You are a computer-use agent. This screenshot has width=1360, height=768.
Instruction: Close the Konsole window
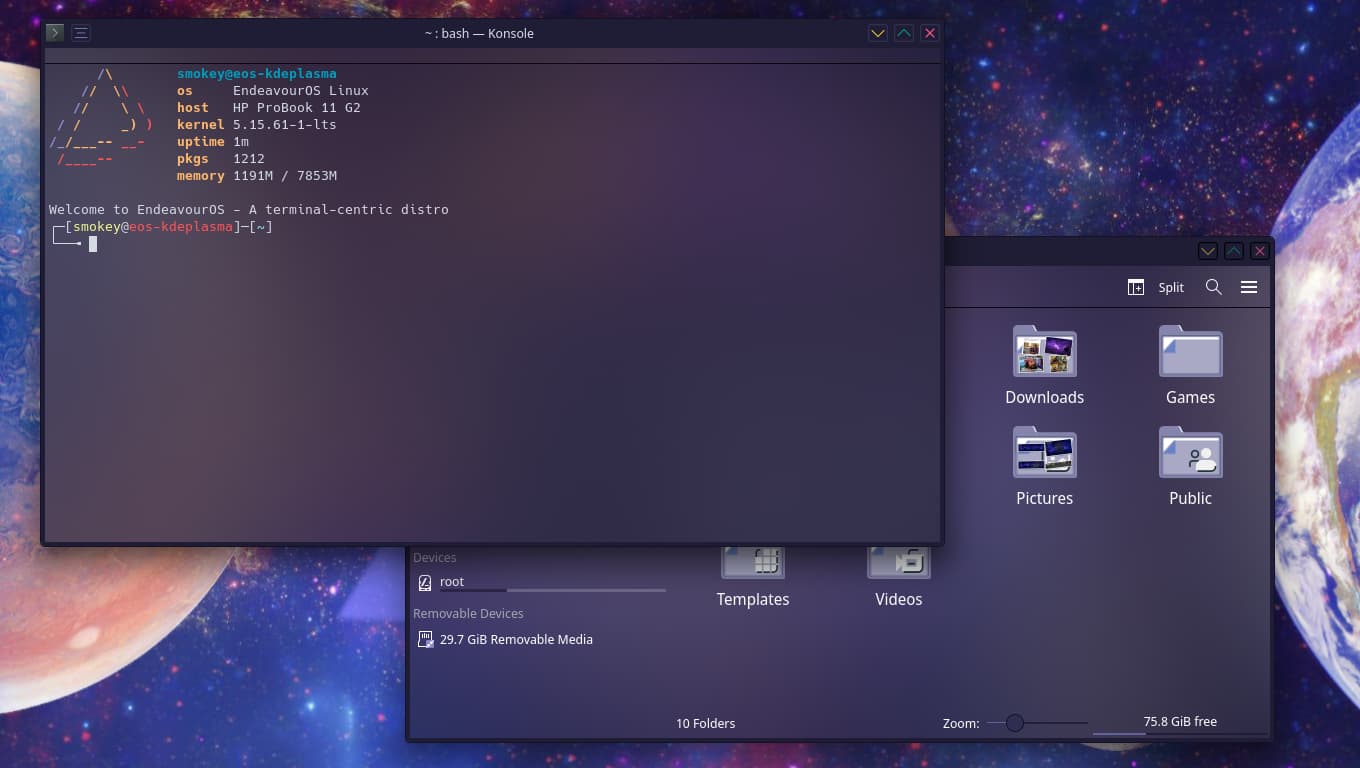tap(930, 33)
